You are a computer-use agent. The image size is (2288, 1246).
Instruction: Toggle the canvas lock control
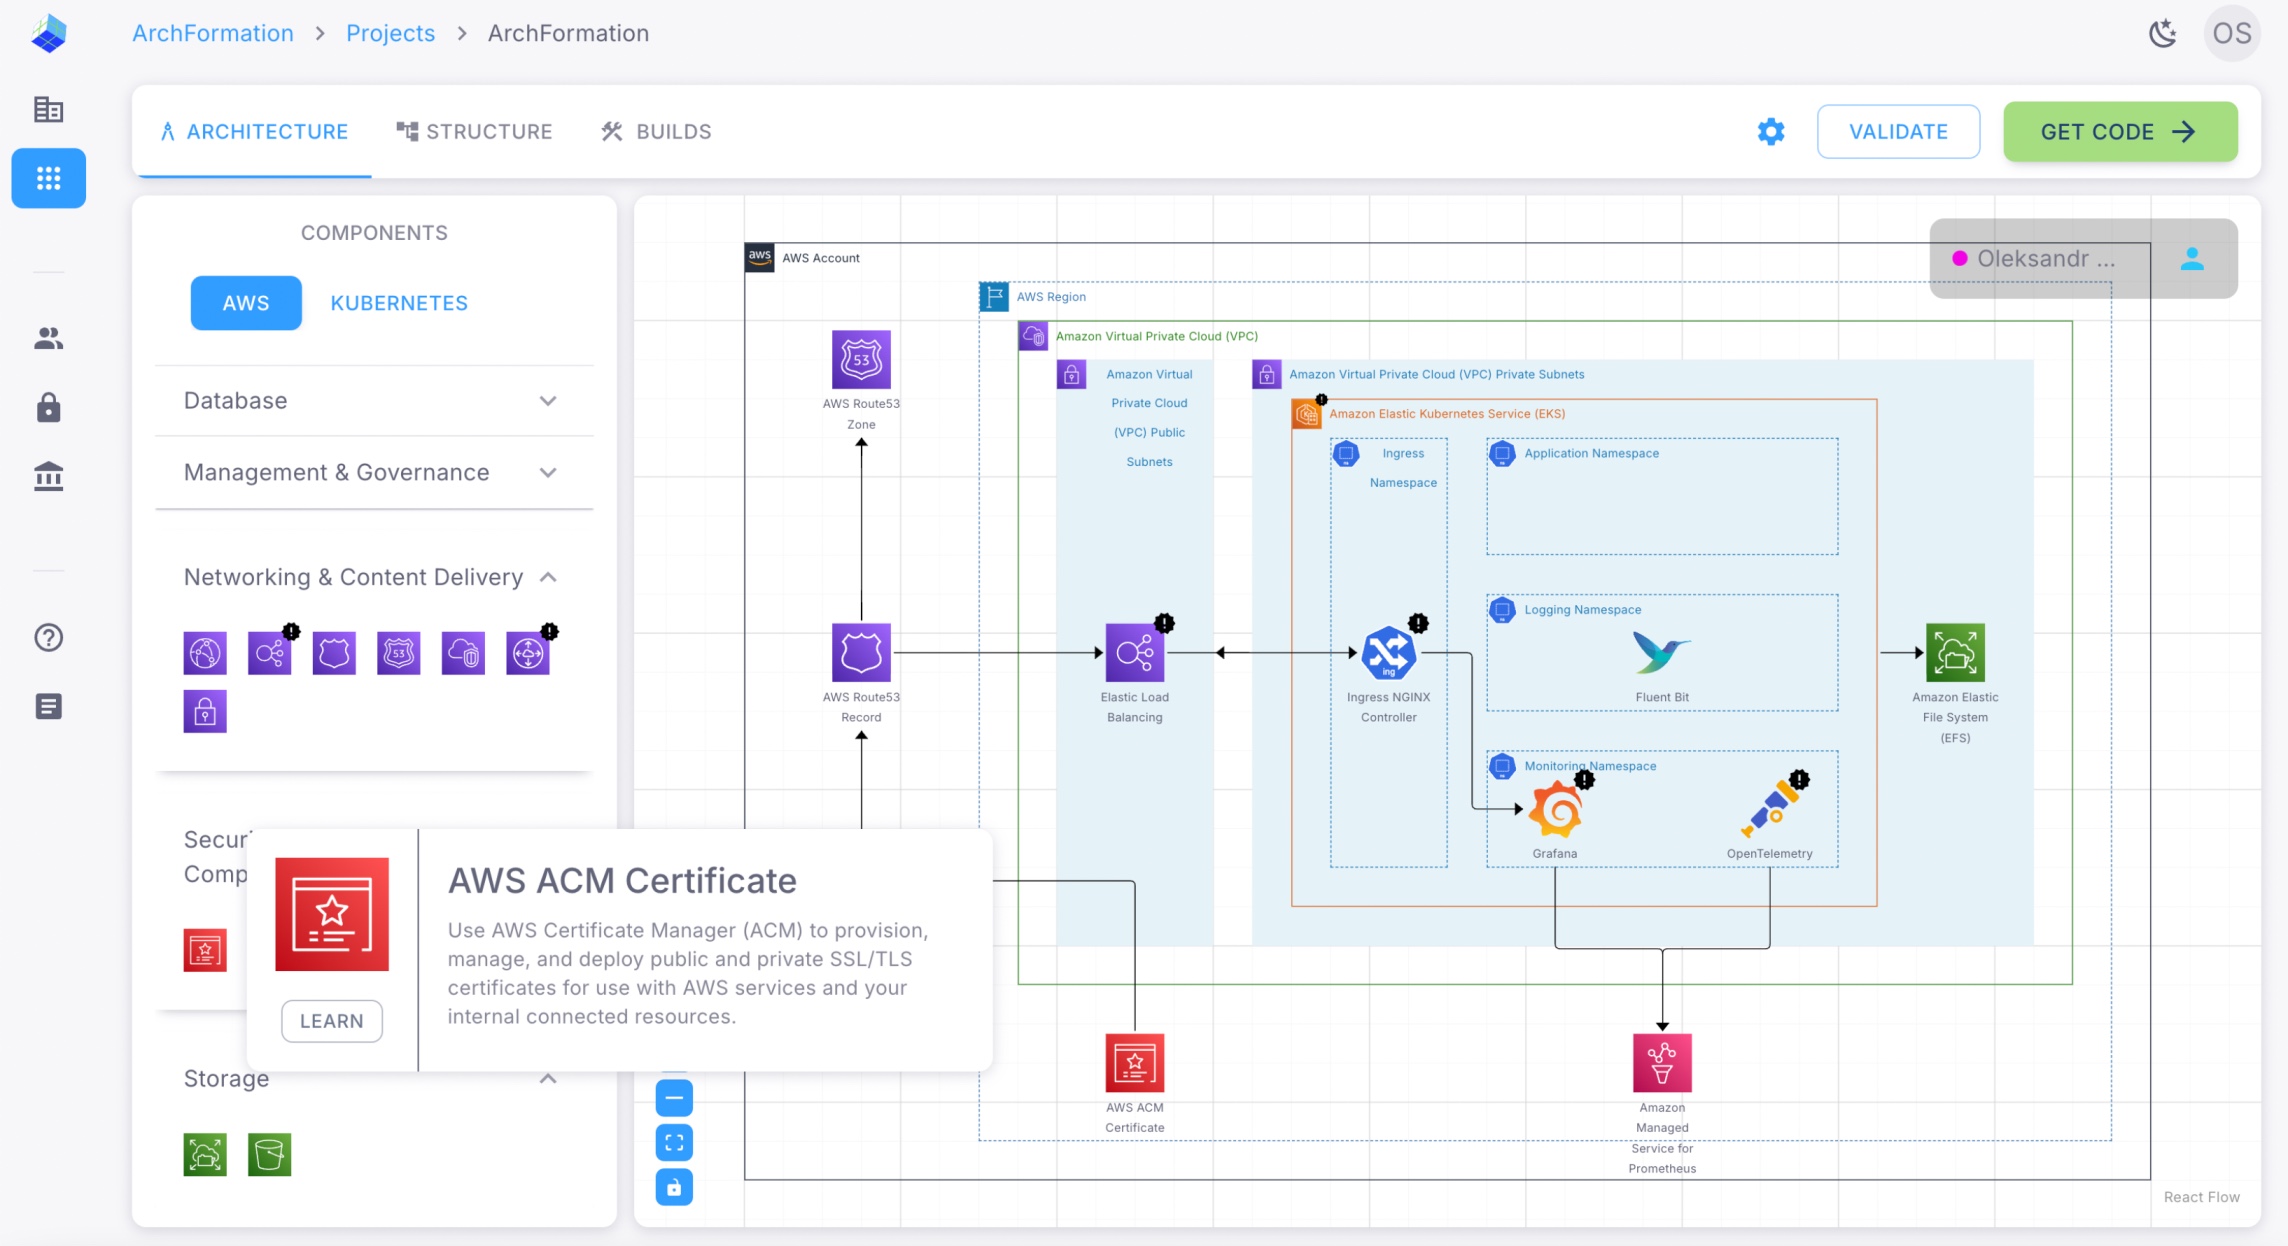[x=674, y=1187]
